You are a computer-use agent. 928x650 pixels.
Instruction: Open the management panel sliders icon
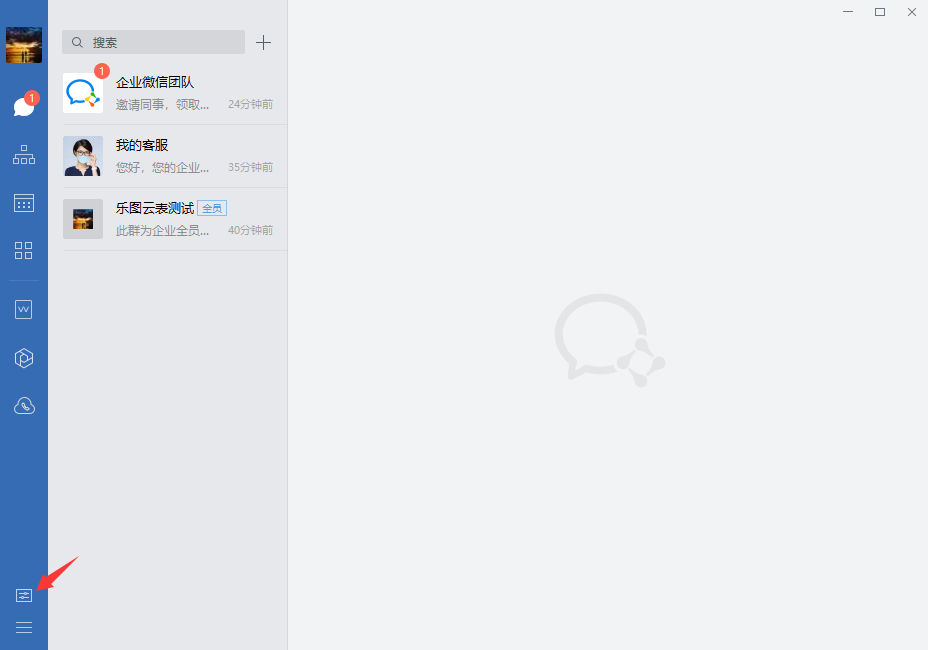coord(24,596)
